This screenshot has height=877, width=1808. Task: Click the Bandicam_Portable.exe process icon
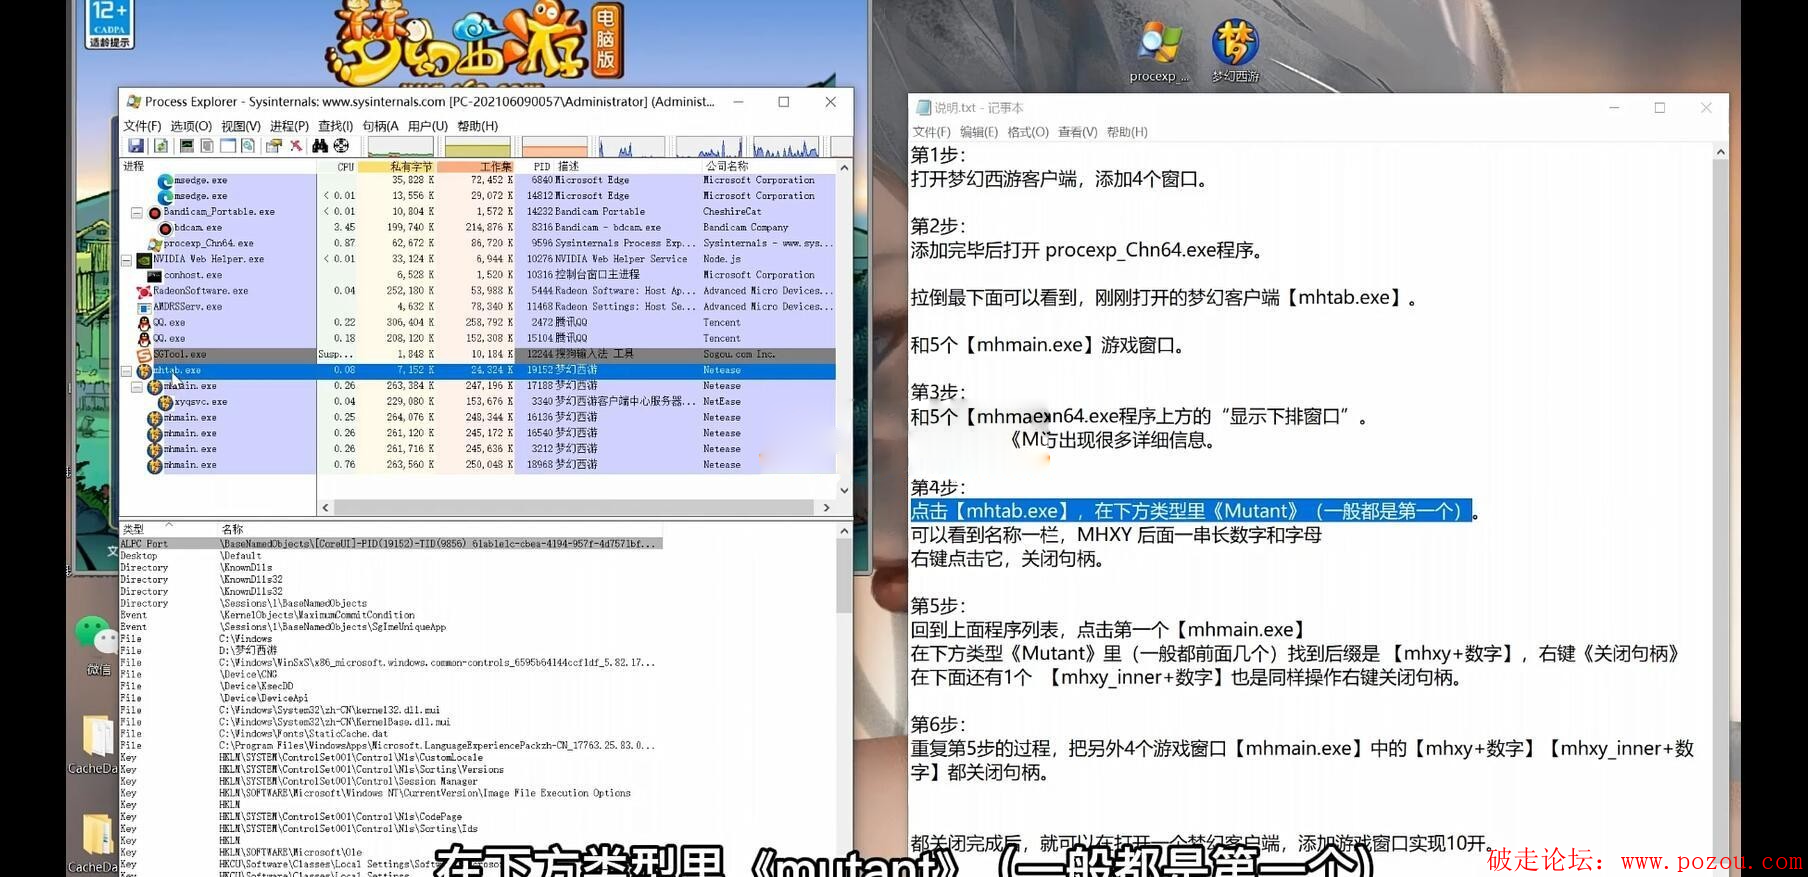coord(155,213)
